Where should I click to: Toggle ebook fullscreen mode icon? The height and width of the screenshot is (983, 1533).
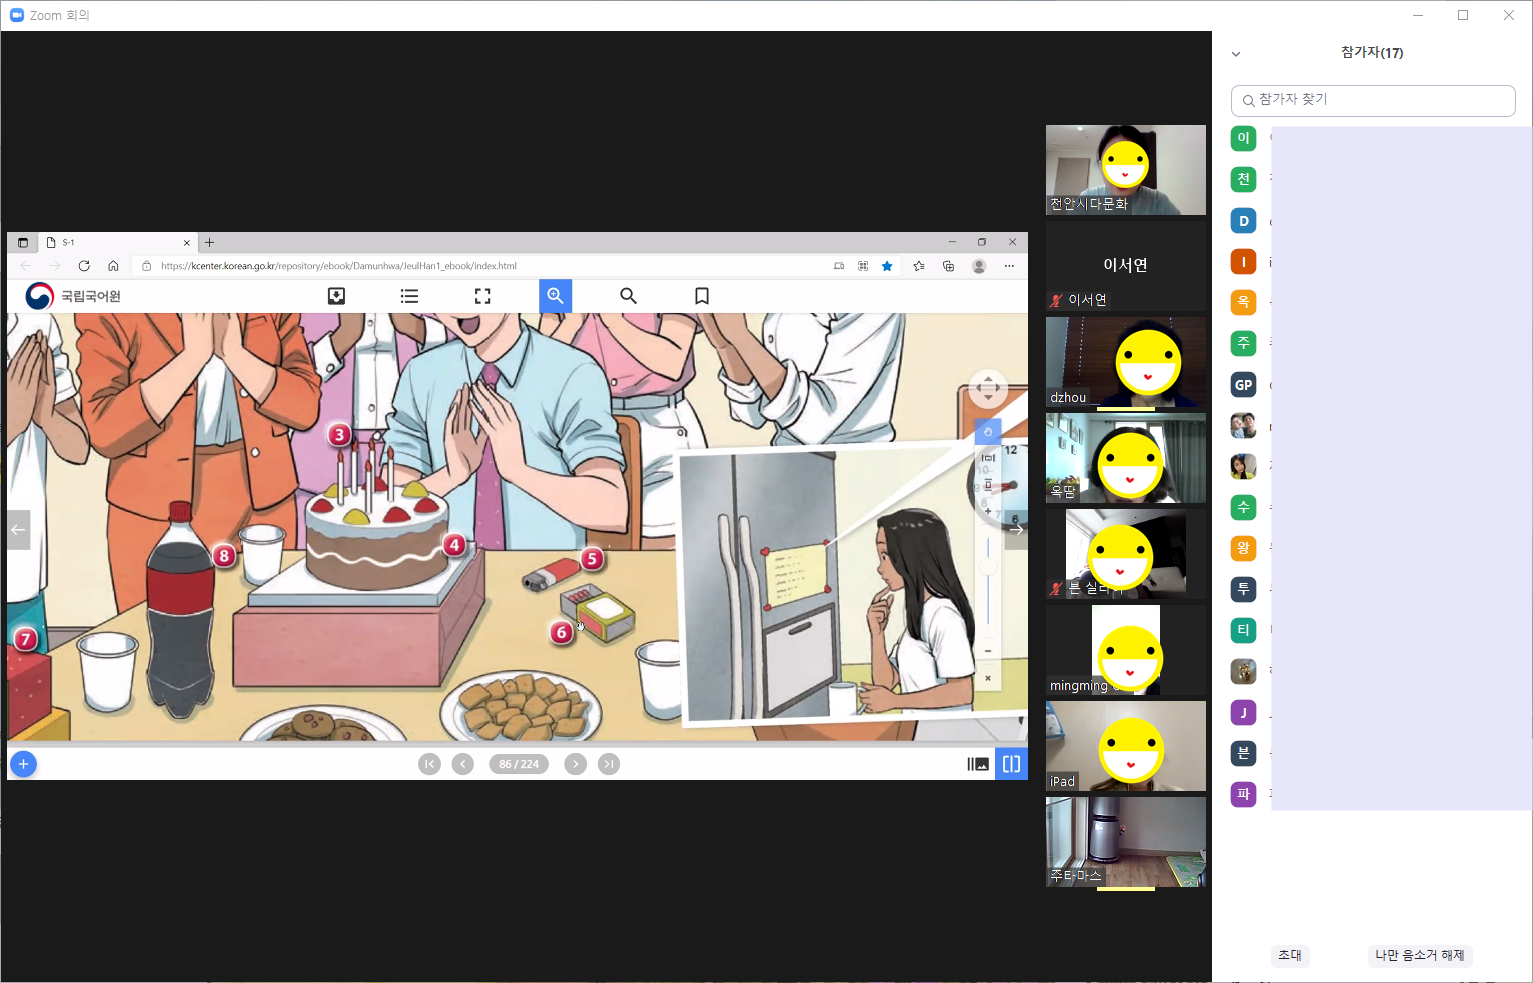pyautogui.click(x=482, y=296)
